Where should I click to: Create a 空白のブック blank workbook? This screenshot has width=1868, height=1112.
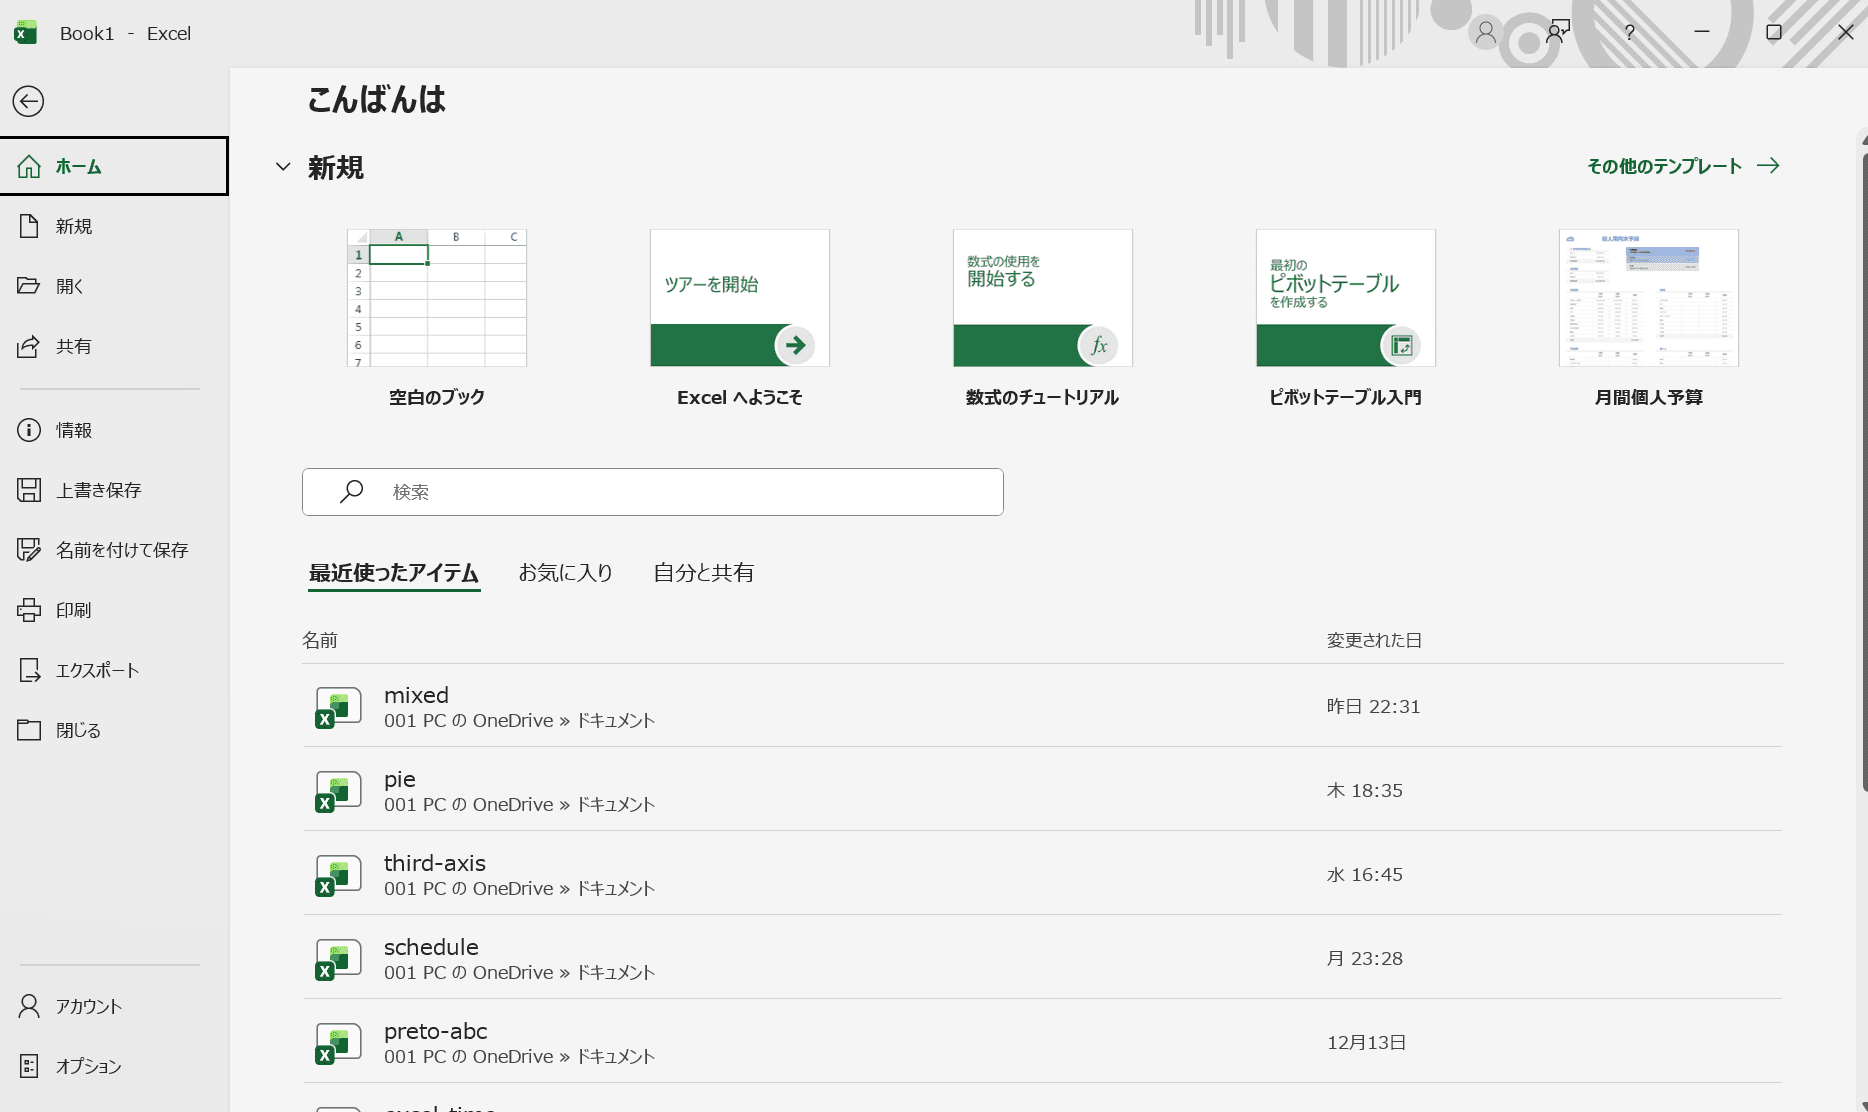click(x=436, y=299)
